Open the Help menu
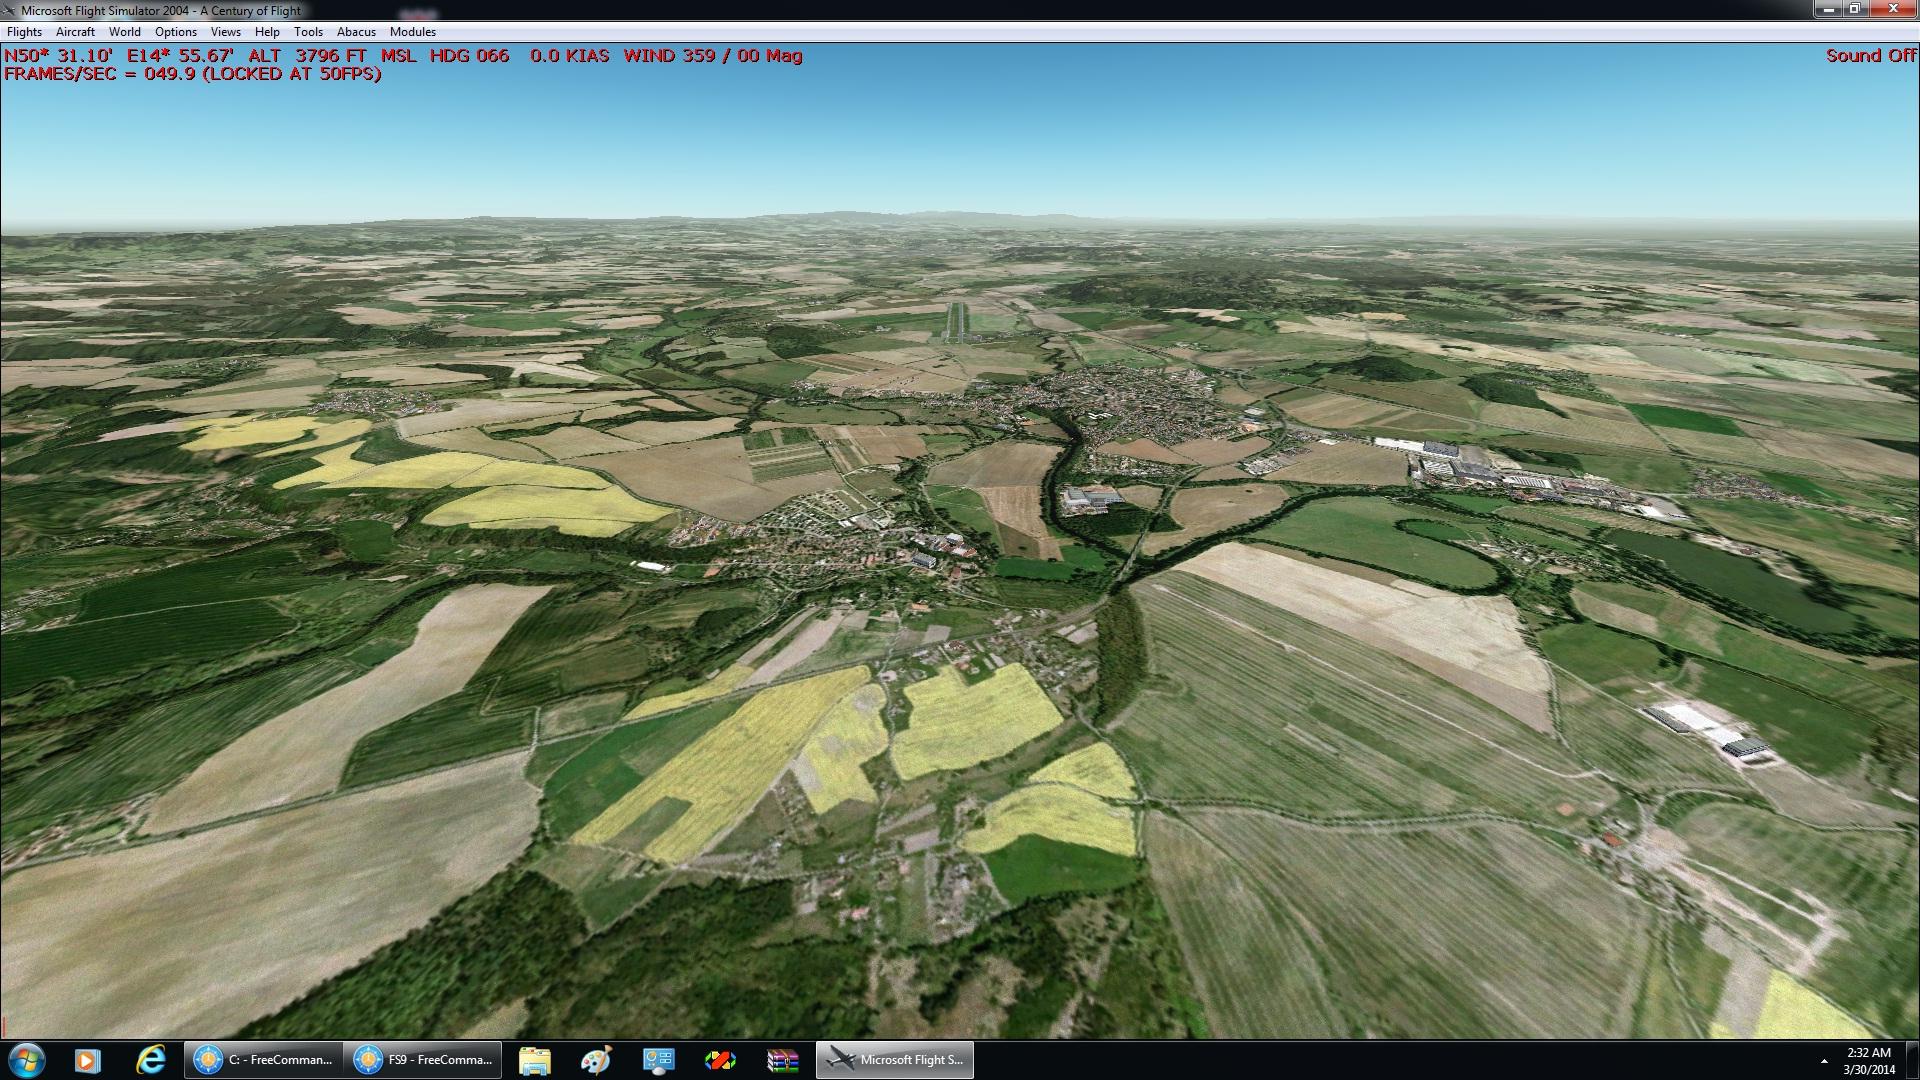 267,31
